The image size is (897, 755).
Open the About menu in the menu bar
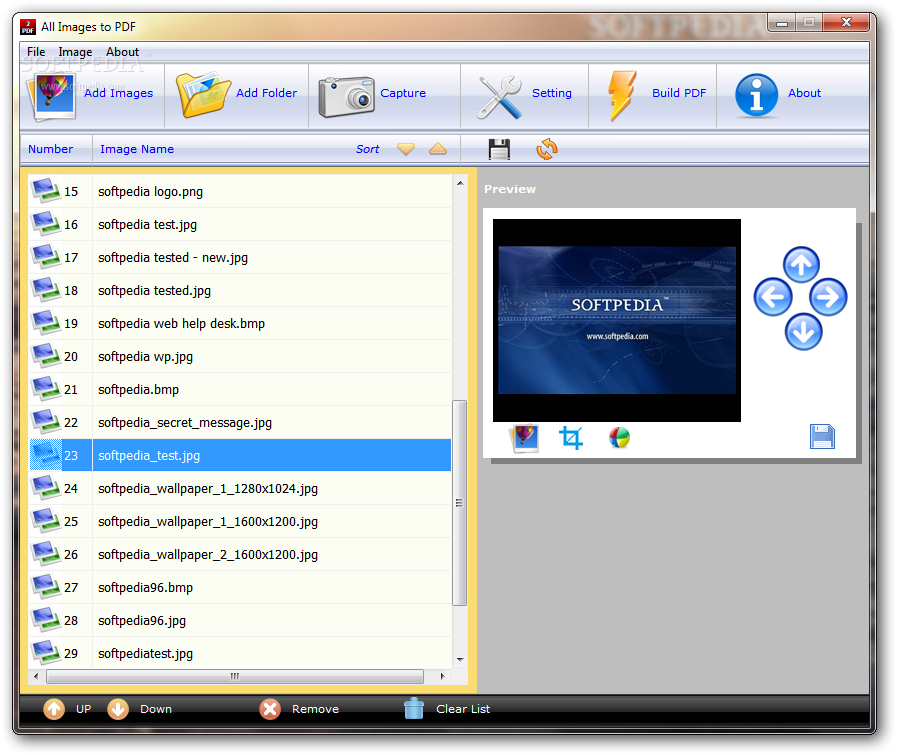pos(122,52)
